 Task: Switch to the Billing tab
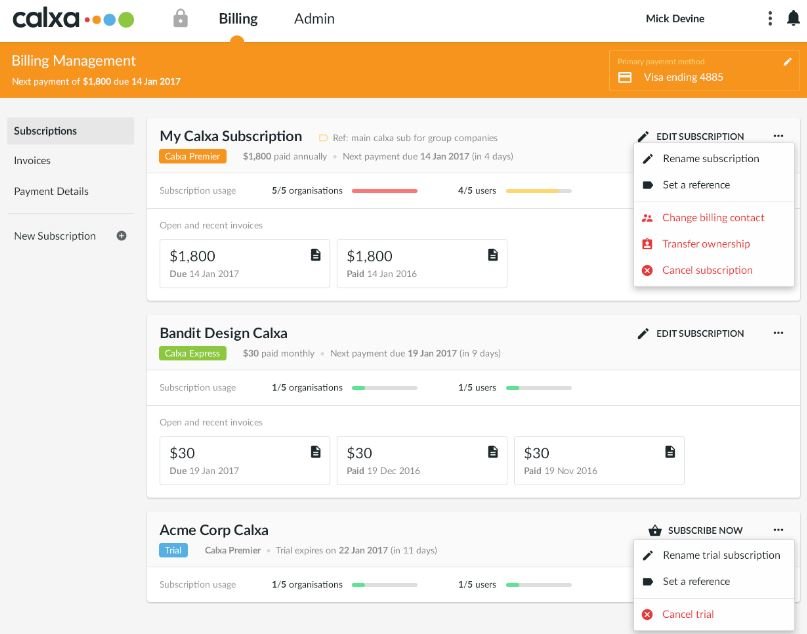pos(238,19)
